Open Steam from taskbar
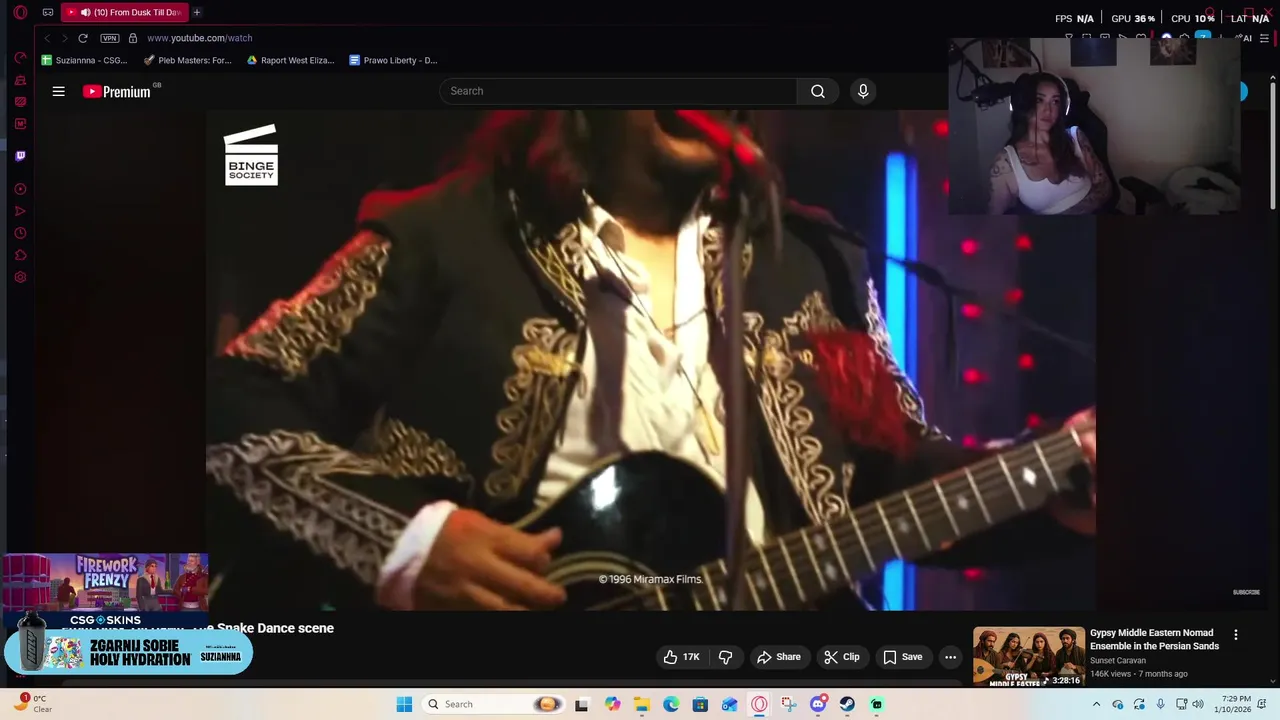This screenshot has height=720, width=1280. click(847, 704)
